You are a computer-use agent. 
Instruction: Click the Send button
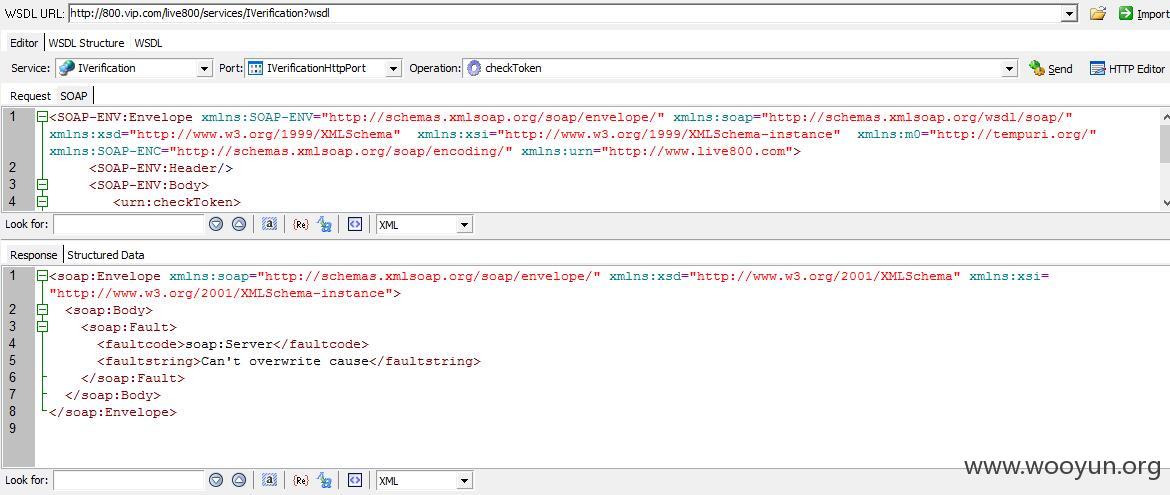[x=1051, y=69]
